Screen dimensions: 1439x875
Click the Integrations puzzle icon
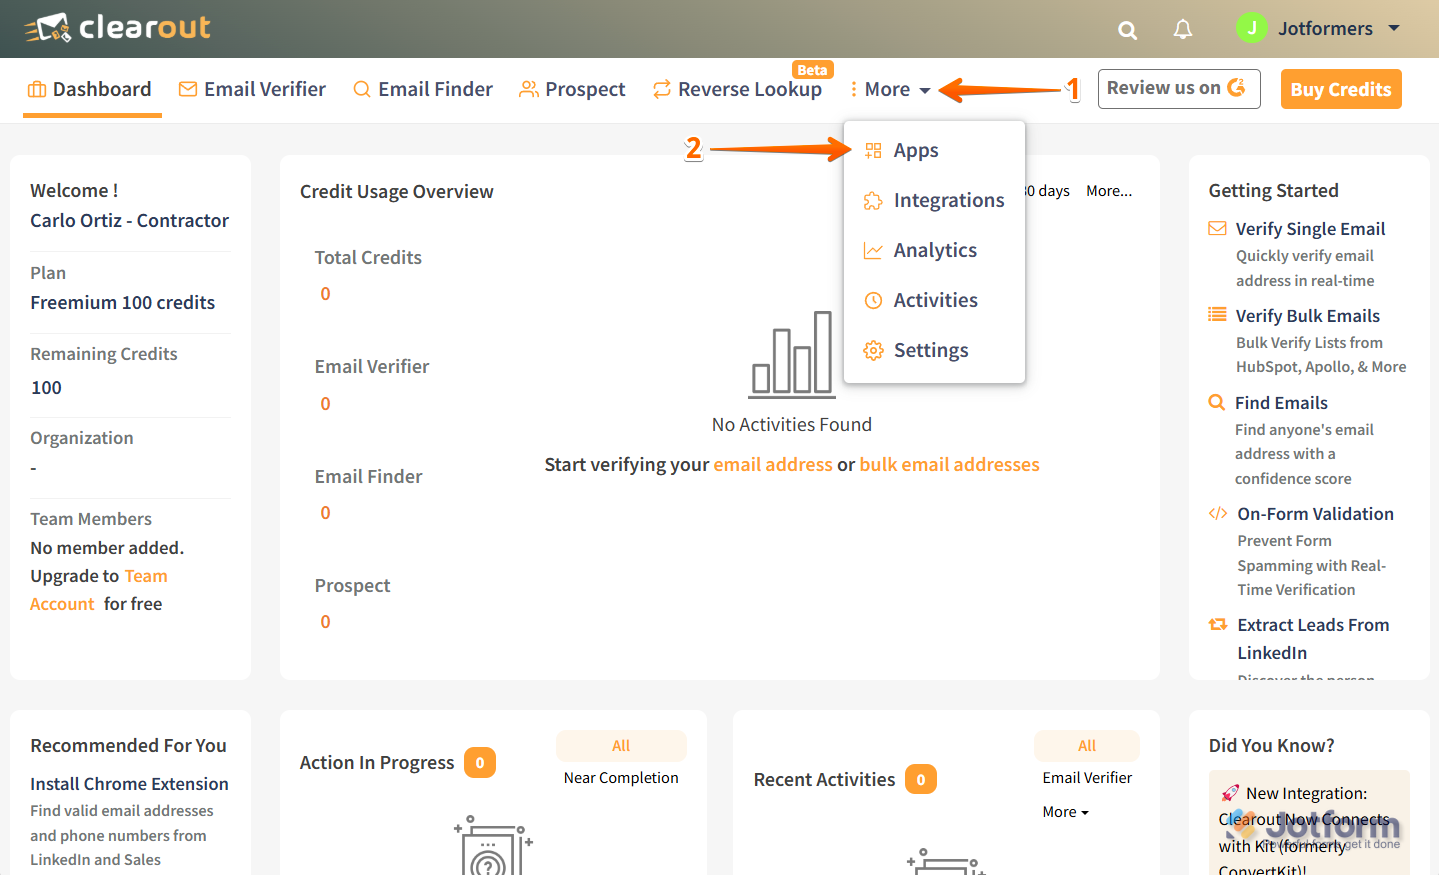coord(873,200)
